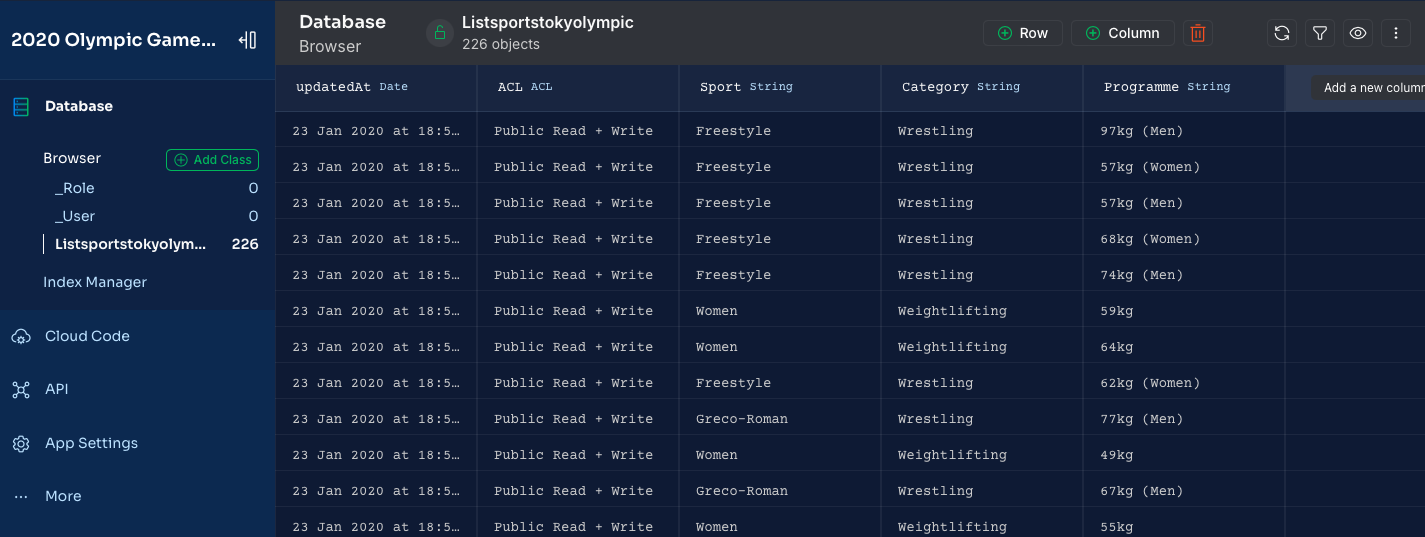Select the _Role class
This screenshot has height=537, width=1425.
coord(75,188)
